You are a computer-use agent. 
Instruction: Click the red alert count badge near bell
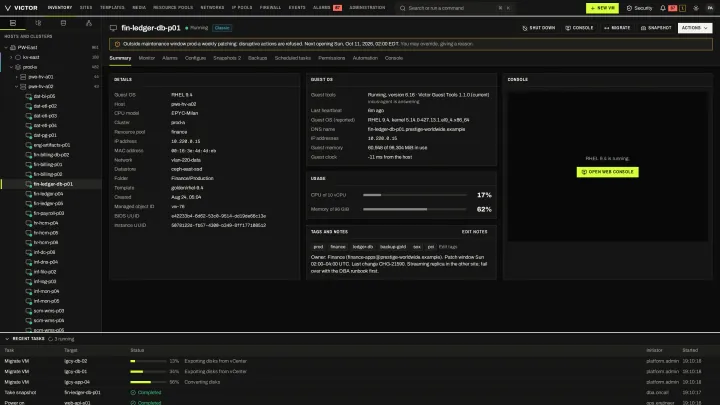point(672,8)
